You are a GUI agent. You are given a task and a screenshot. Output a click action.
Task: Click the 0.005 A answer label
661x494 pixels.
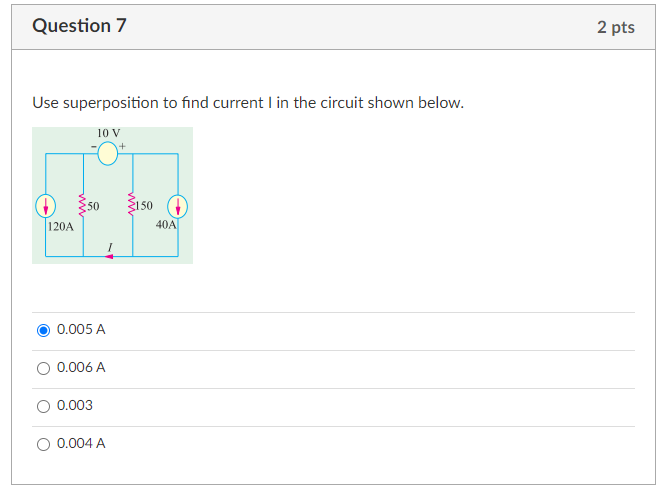[81, 329]
